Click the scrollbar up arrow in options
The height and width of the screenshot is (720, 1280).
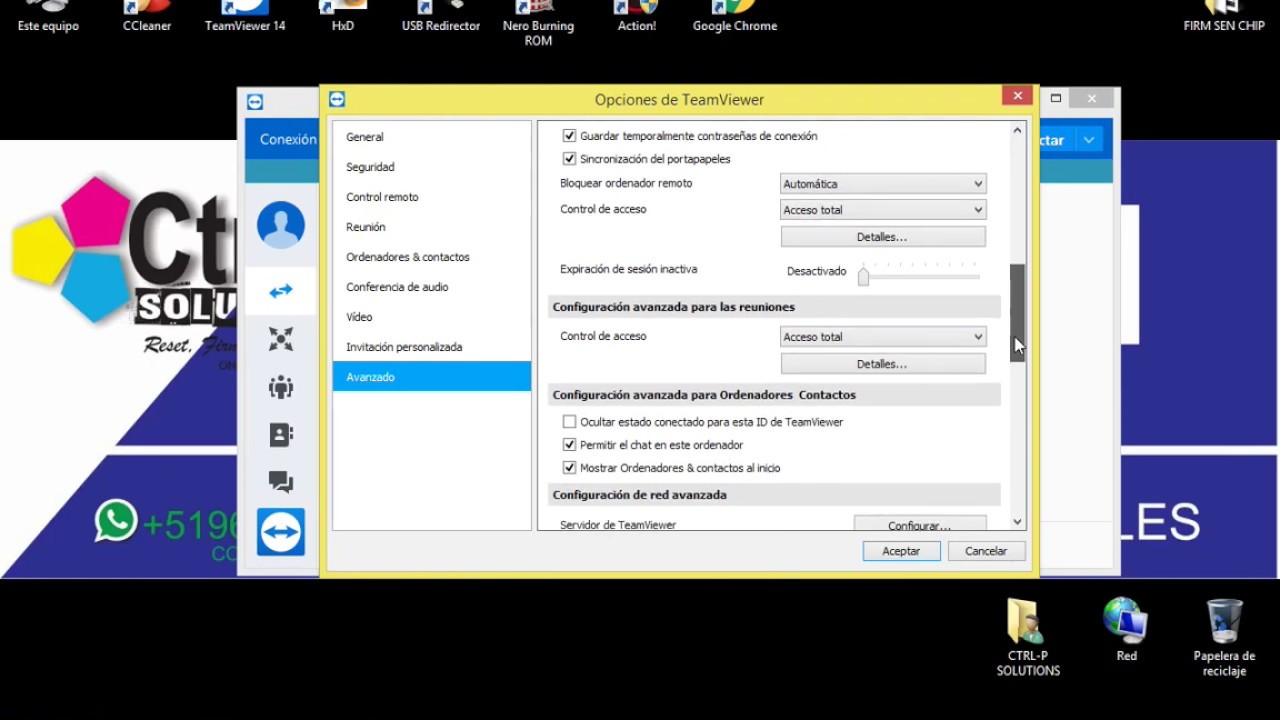pos(1017,130)
